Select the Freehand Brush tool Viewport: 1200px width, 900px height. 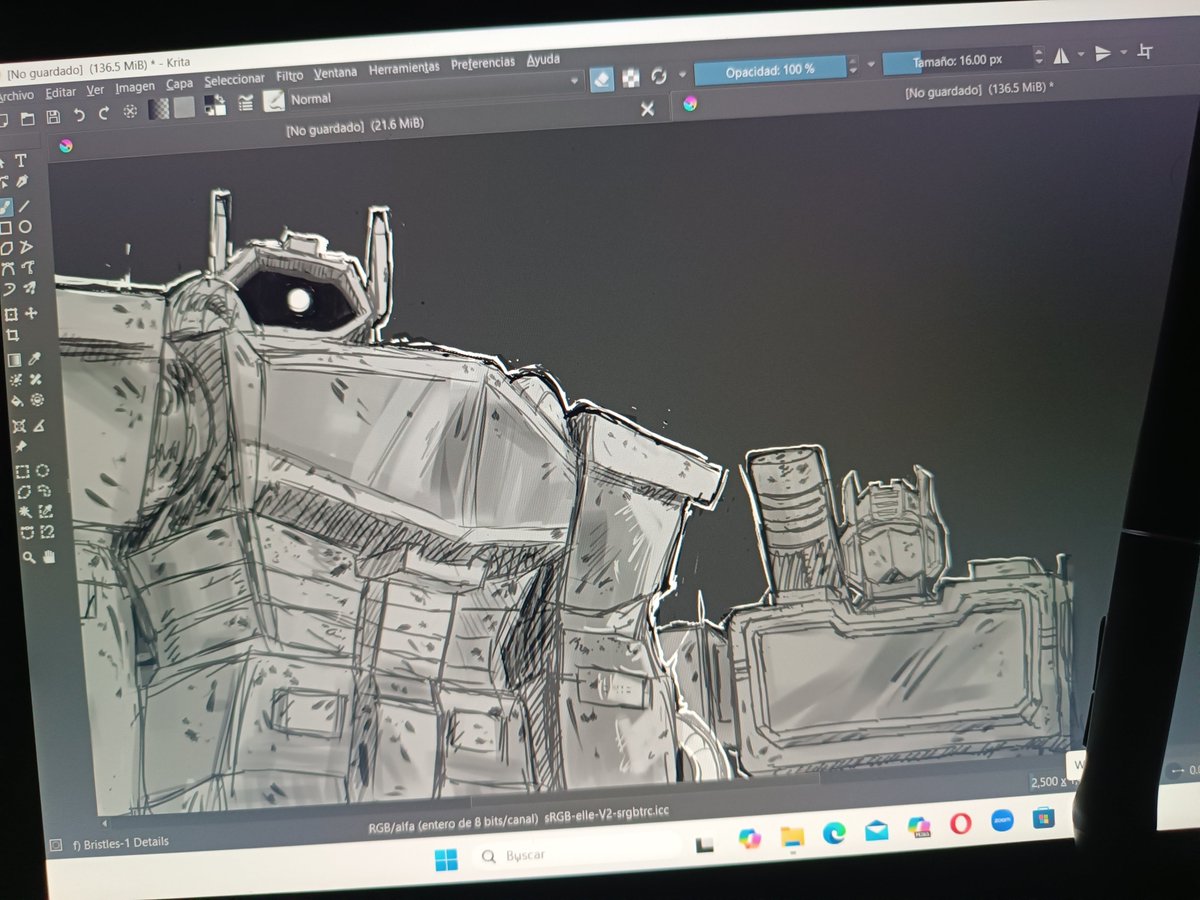(x=5, y=207)
